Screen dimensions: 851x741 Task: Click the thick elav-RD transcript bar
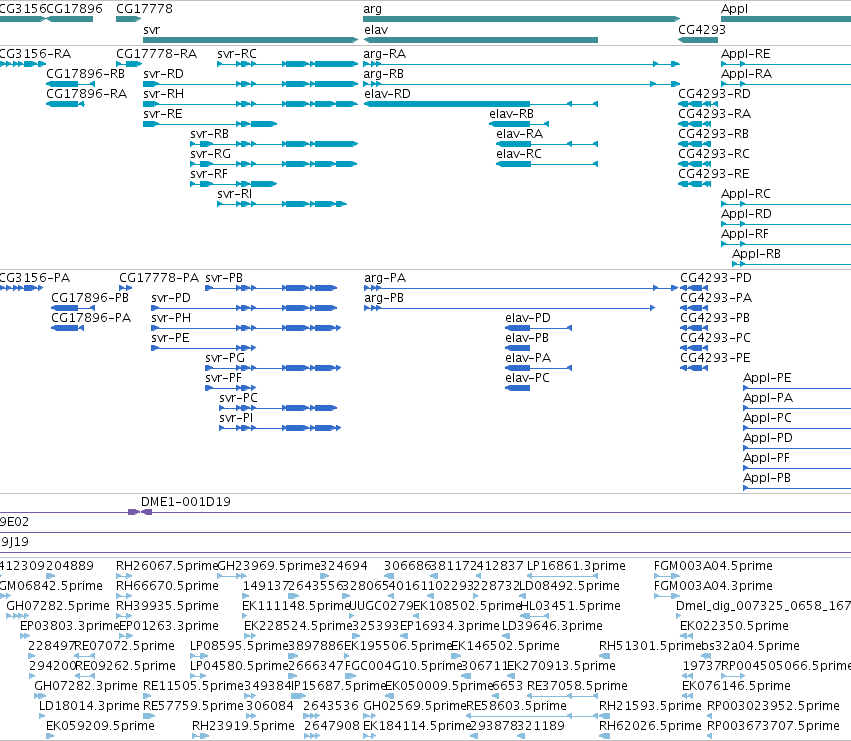pos(447,104)
